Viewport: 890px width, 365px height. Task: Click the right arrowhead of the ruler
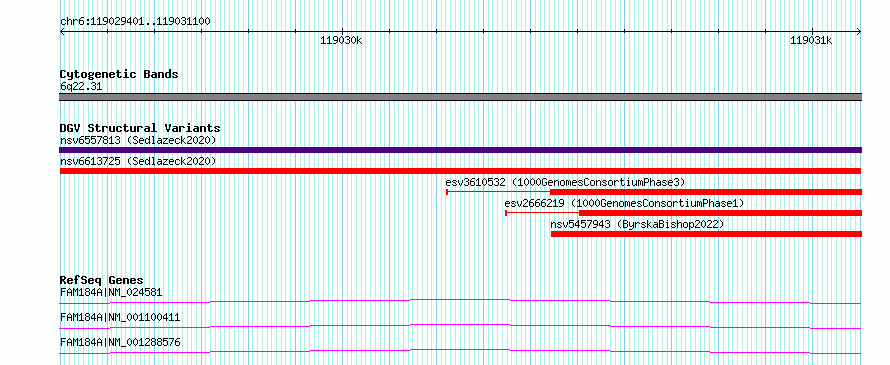(859, 32)
